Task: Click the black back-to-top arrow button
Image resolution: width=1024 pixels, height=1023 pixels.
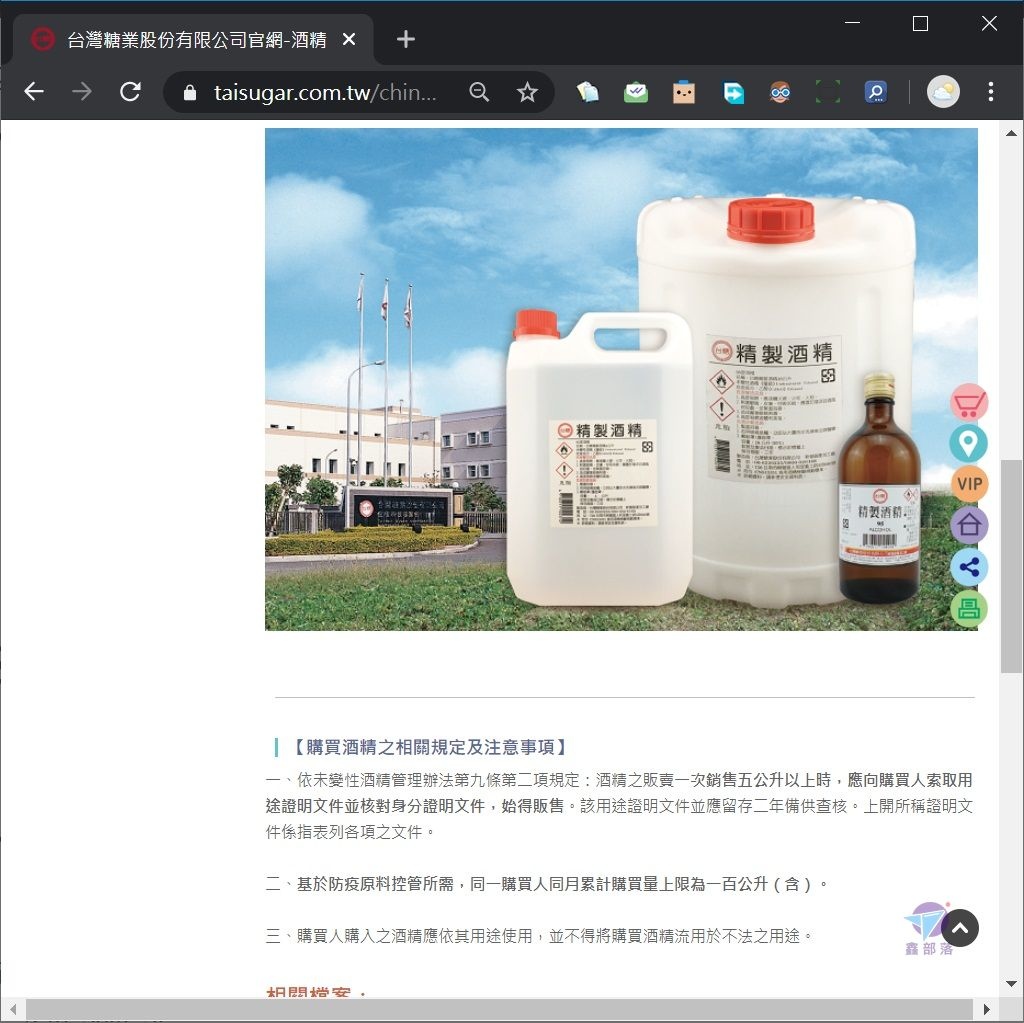Action: 960,928
